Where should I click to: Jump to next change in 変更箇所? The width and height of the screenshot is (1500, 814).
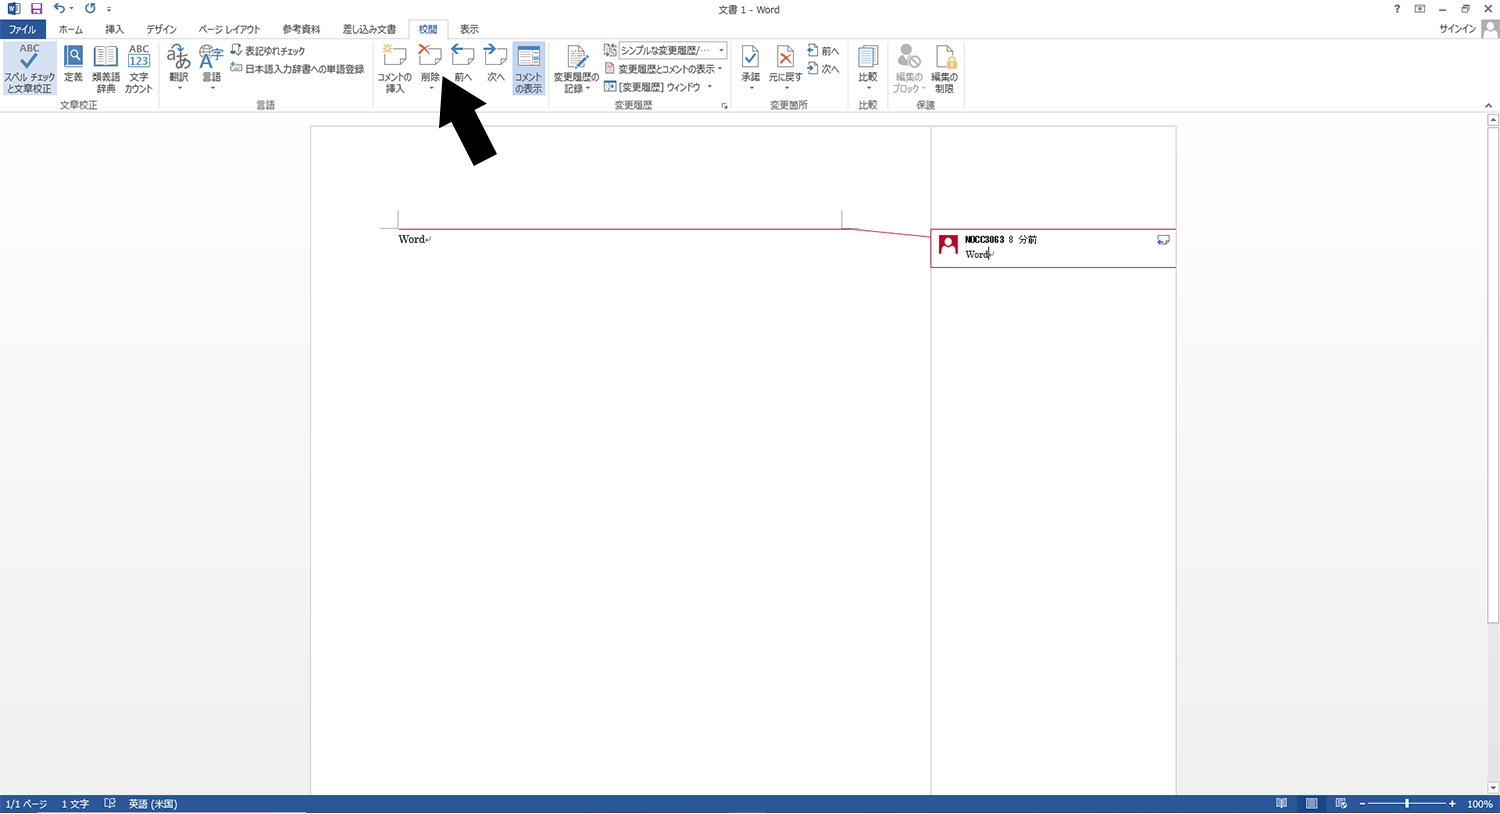coord(823,69)
